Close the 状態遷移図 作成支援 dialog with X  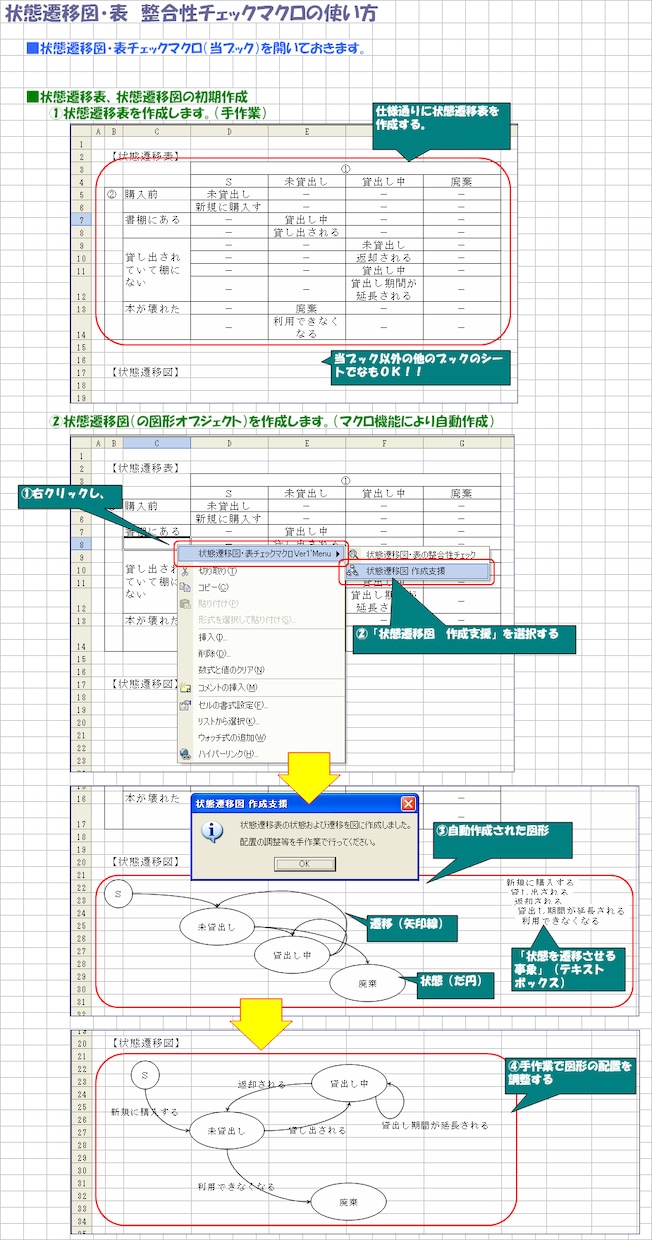pyautogui.click(x=407, y=803)
